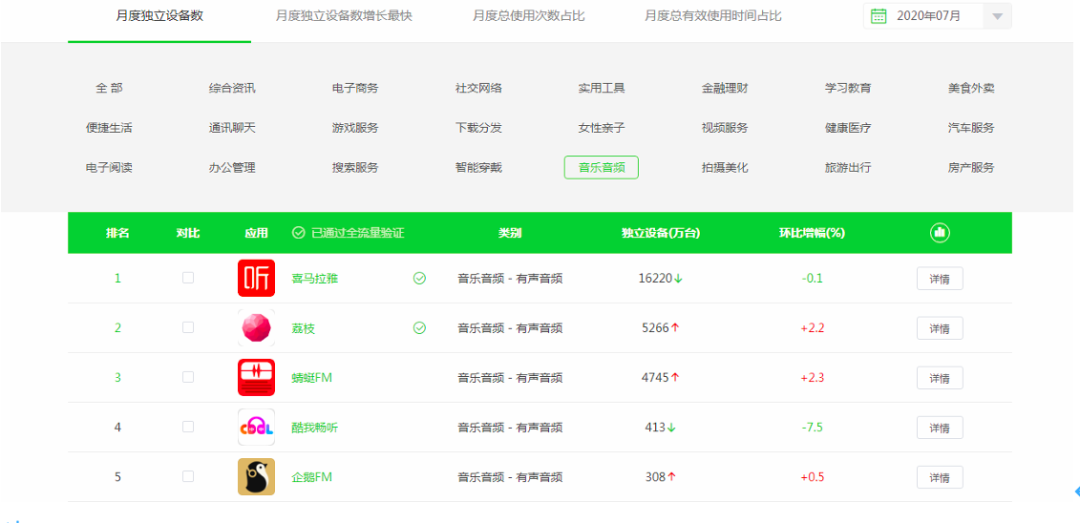Click the 独立设备(万台) column header
1080x523 pixels.
pyautogui.click(x=661, y=233)
